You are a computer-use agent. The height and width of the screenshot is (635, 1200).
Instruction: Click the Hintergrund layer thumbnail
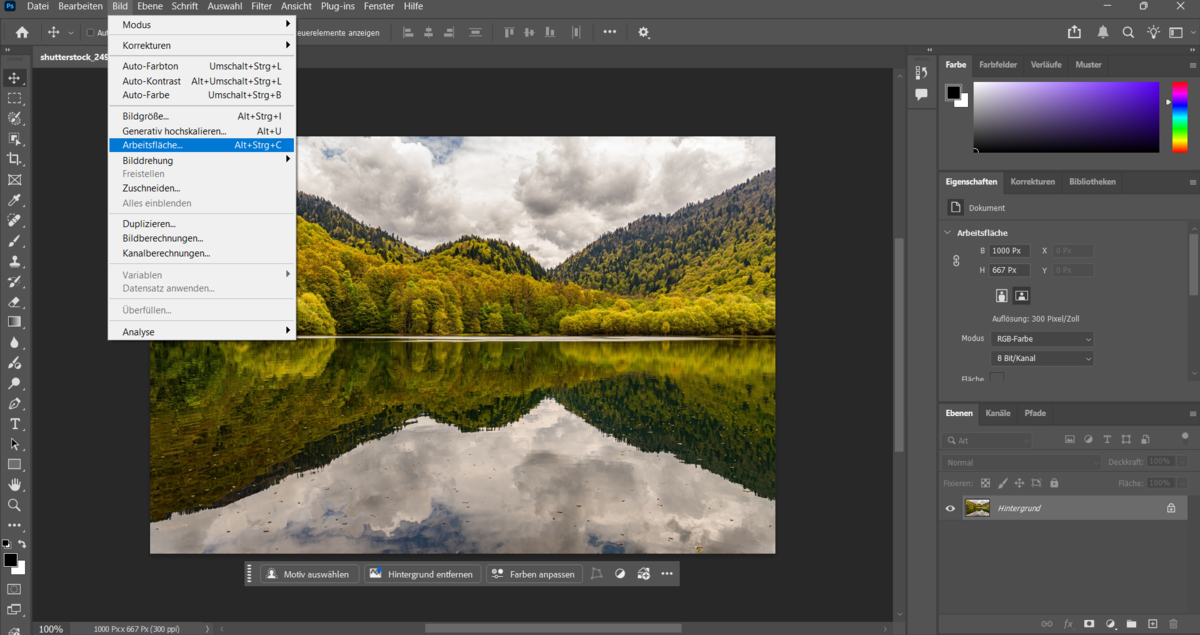click(978, 508)
